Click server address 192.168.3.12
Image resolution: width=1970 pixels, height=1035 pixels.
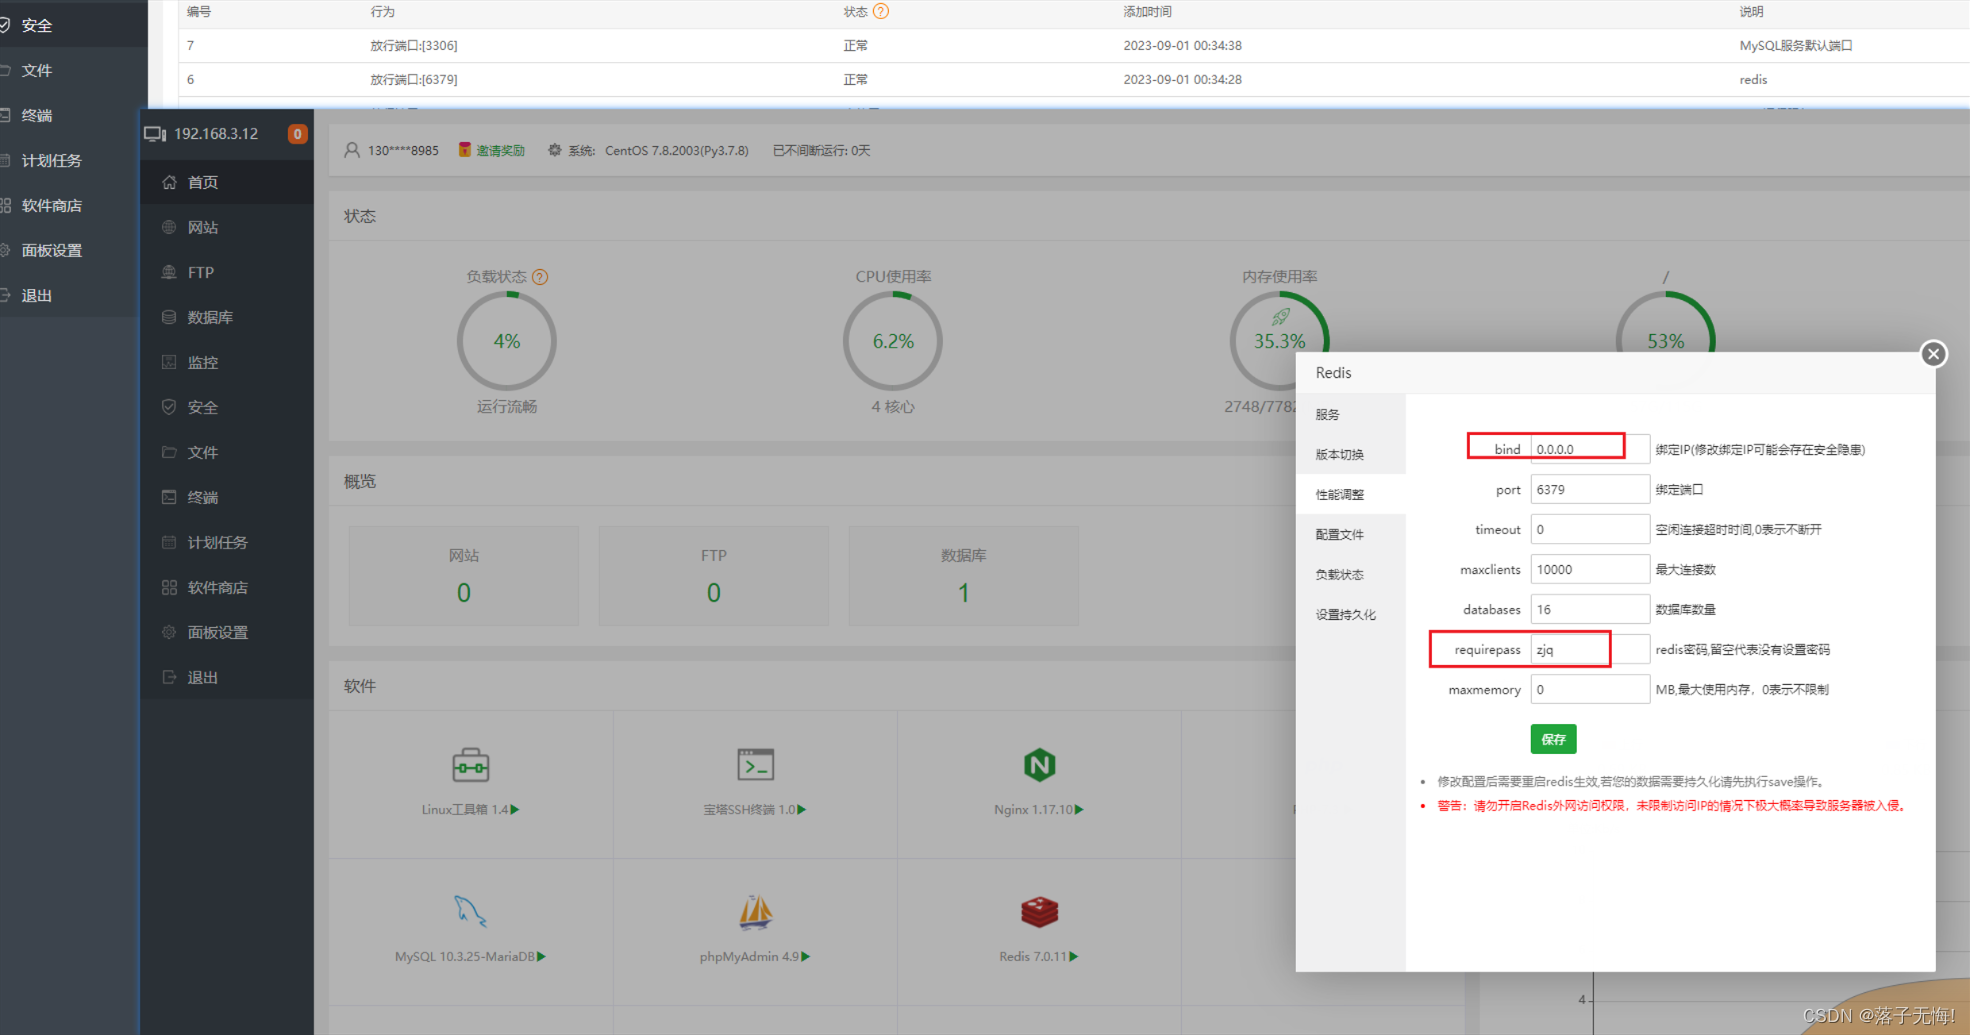216,134
